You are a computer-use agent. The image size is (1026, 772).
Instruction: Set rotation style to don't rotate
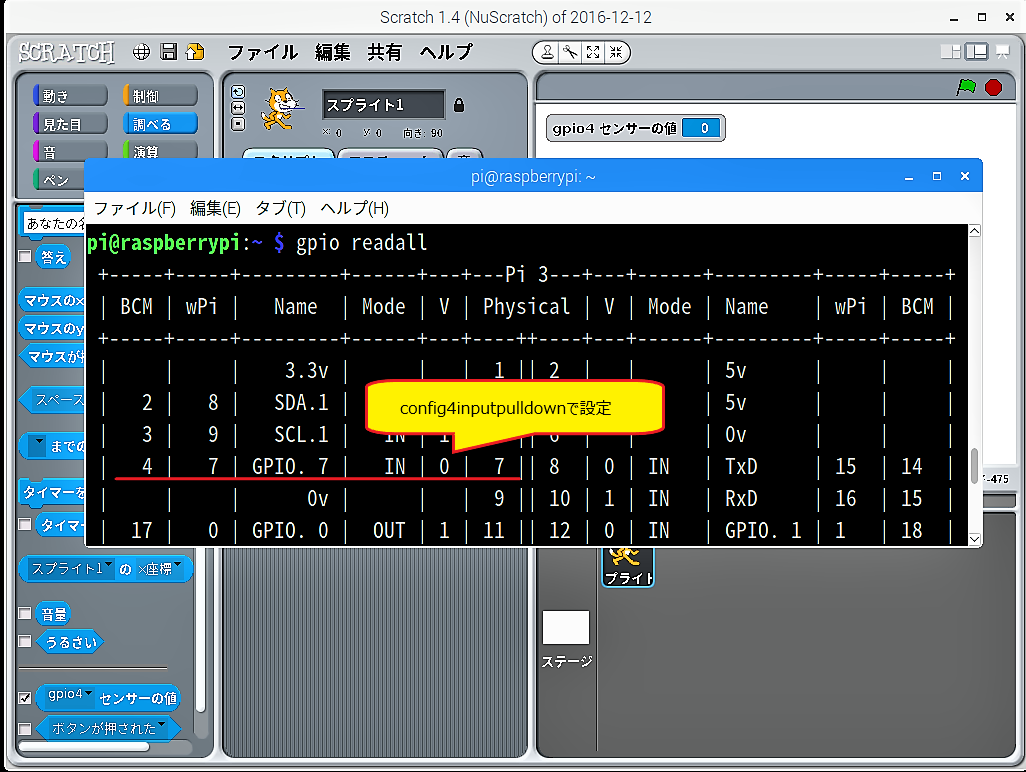tap(238, 124)
